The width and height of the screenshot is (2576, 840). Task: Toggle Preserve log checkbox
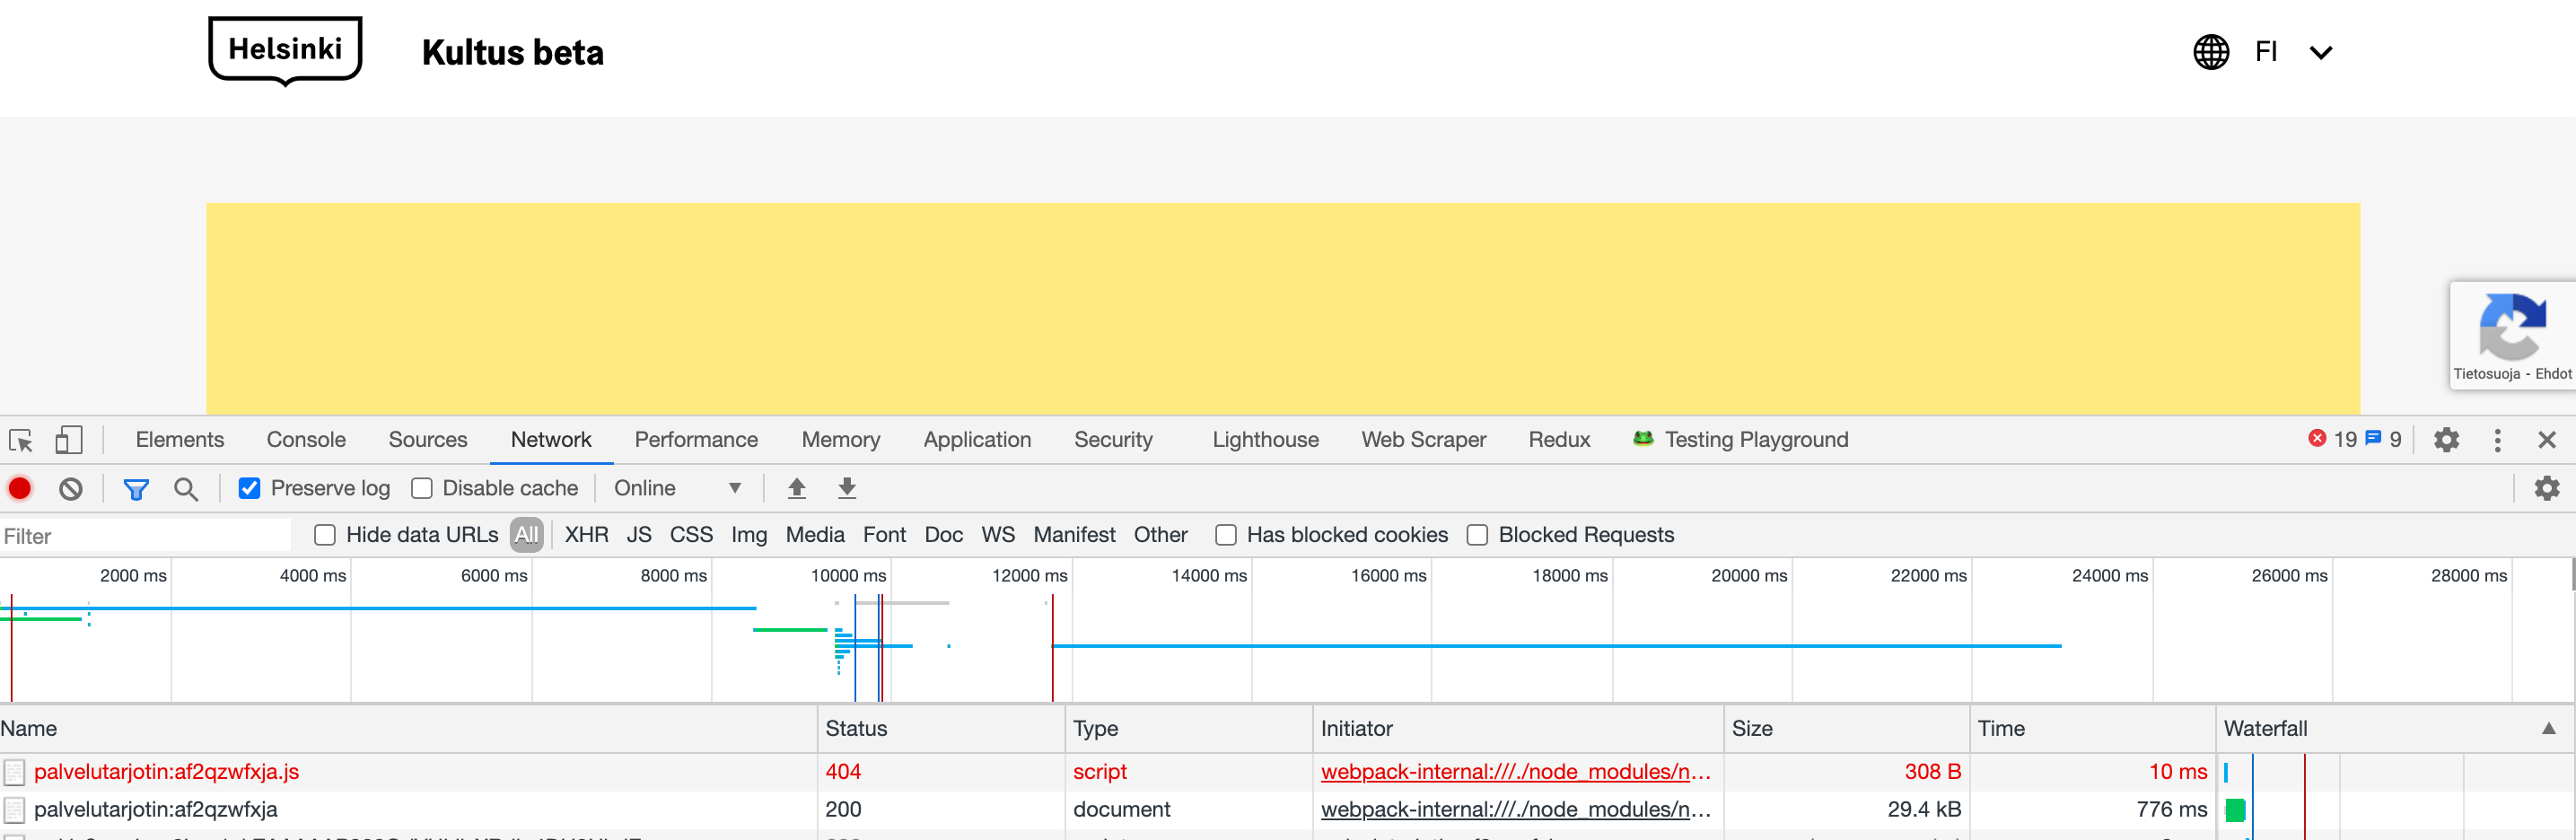point(249,488)
